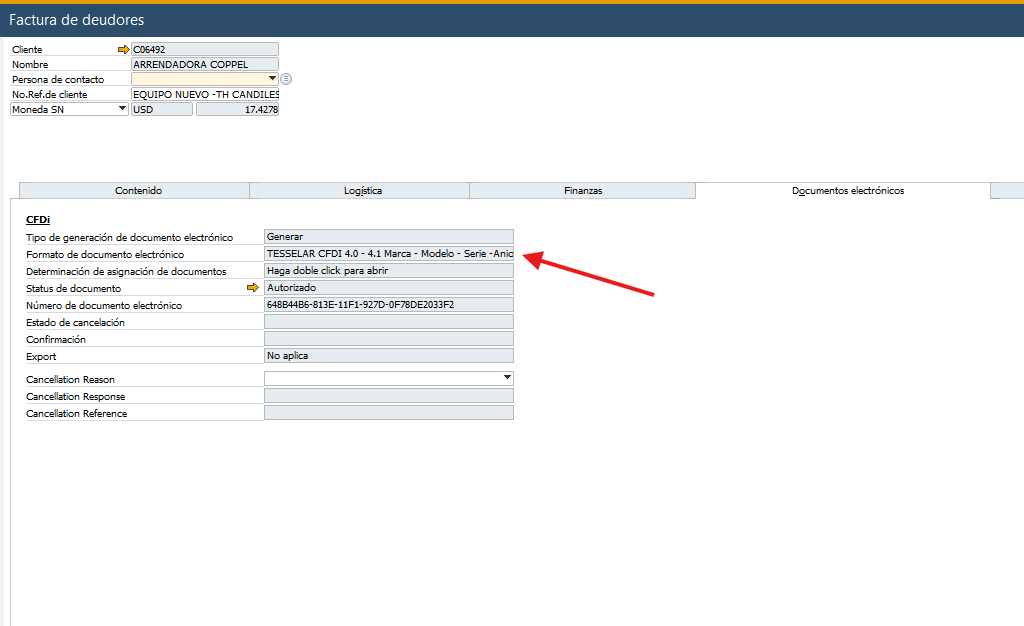
Task: Click Haga doble click para abrir field
Action: click(389, 270)
